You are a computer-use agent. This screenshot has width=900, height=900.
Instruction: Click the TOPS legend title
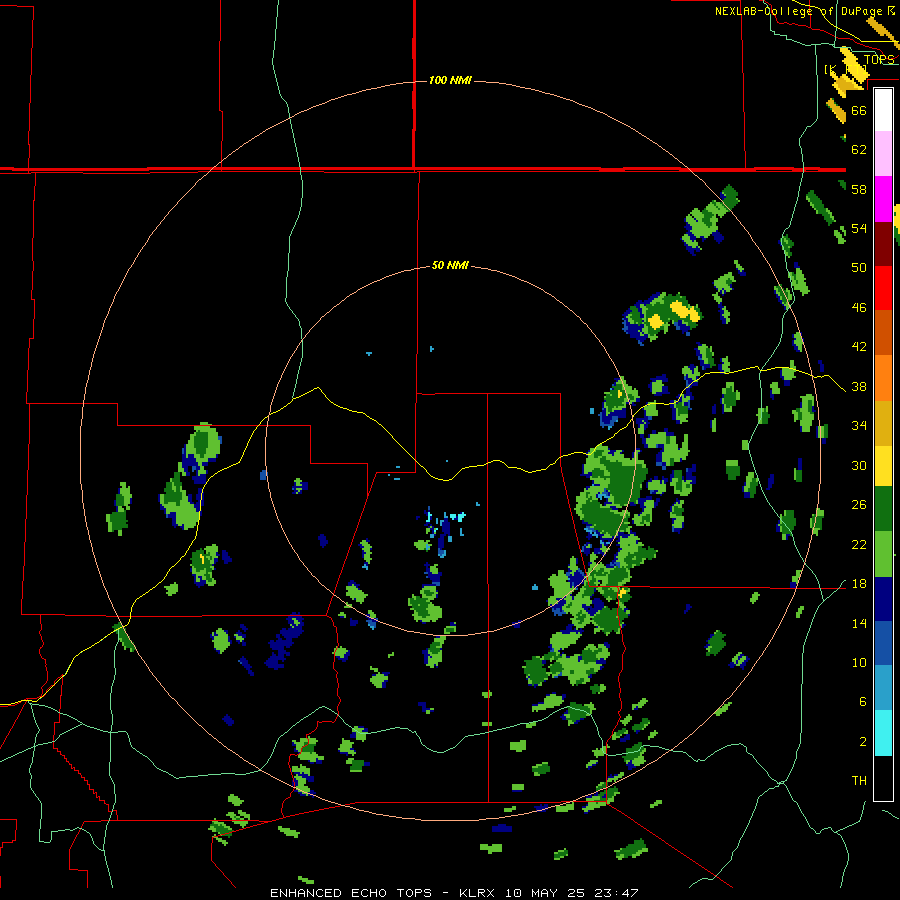coord(879,60)
